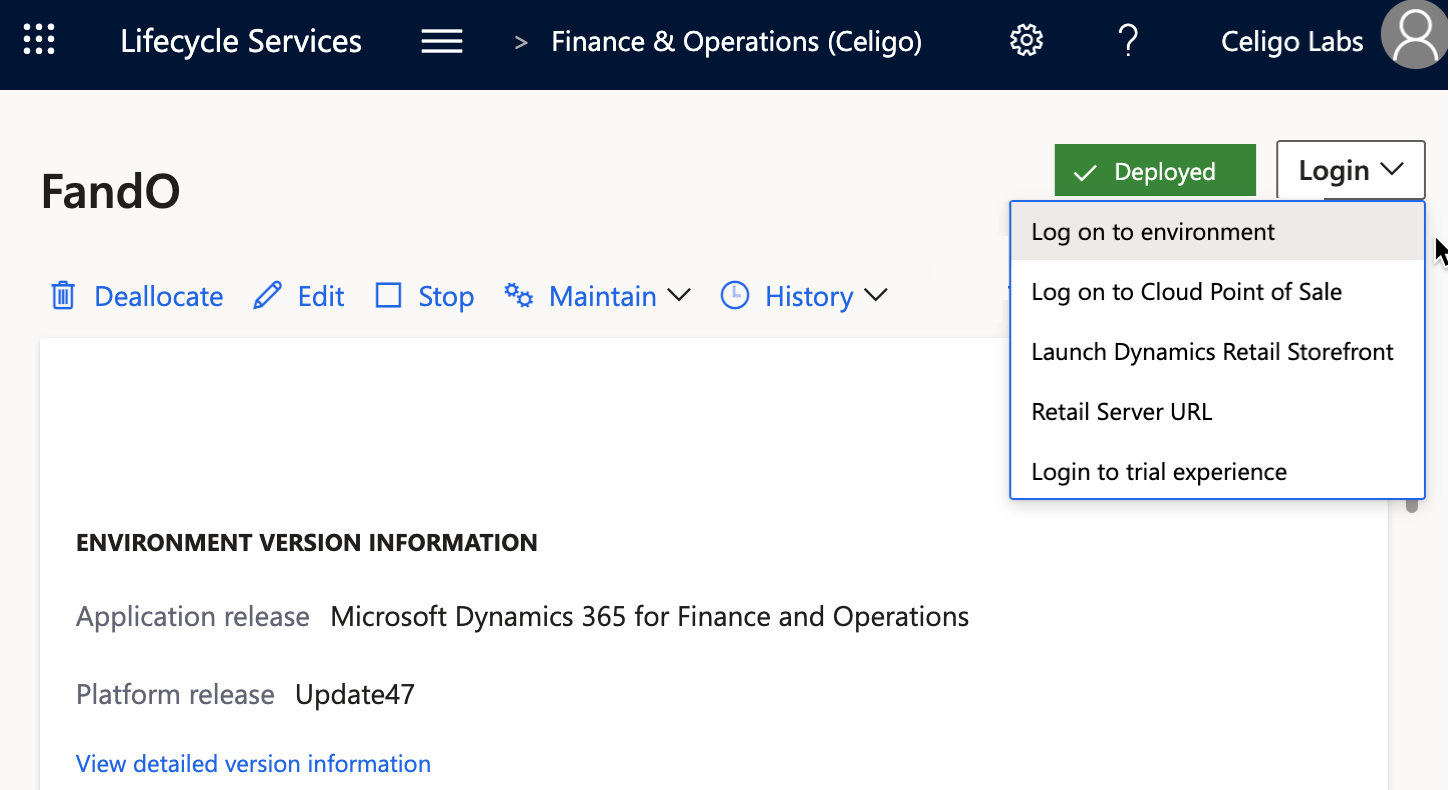Click the FandO environment title
This screenshot has width=1450, height=790.
pyautogui.click(x=110, y=191)
